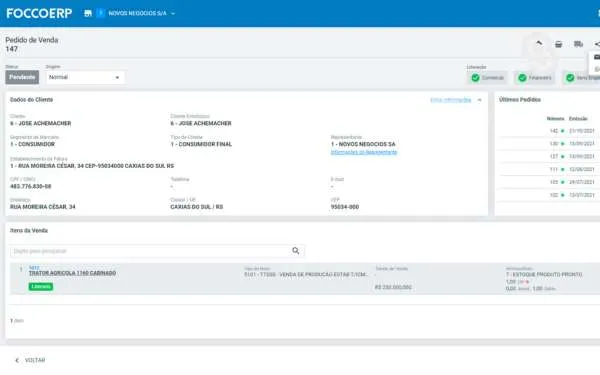Viewport: 600px width, 375px height.
Task: Open the representative information link
Action: (x=364, y=152)
